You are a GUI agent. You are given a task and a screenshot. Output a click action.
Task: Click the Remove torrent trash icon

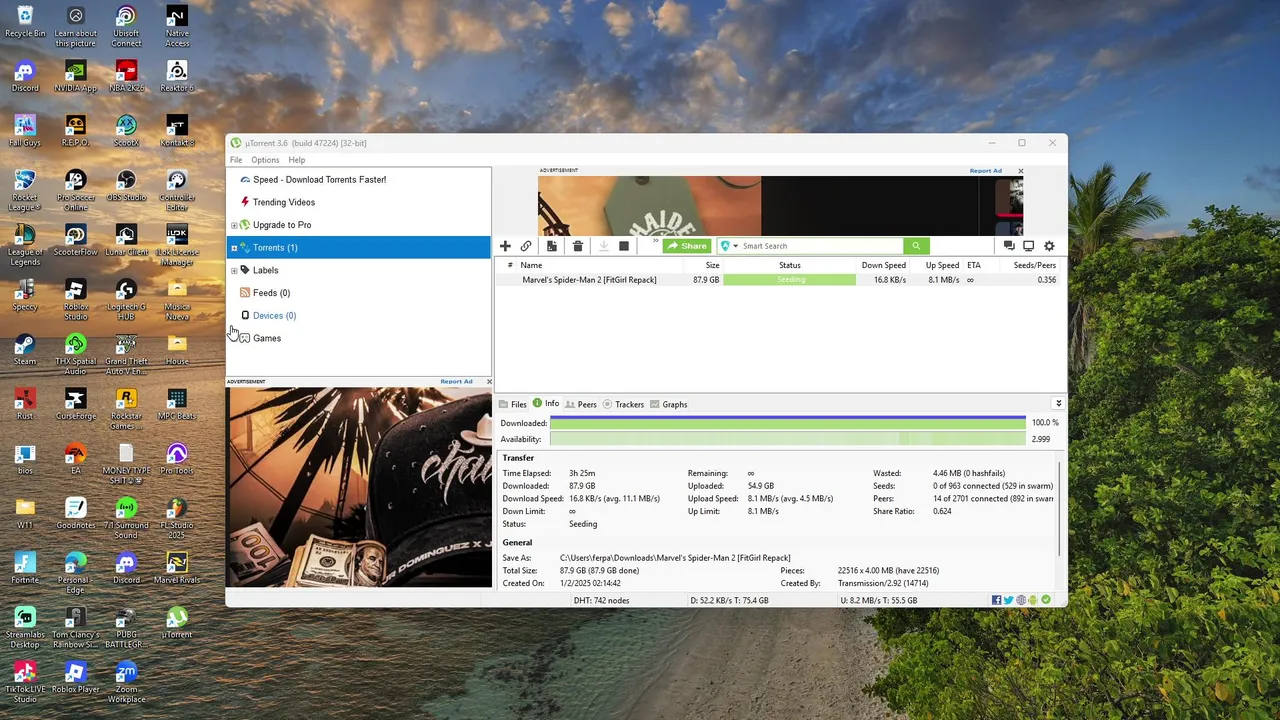pyautogui.click(x=577, y=246)
